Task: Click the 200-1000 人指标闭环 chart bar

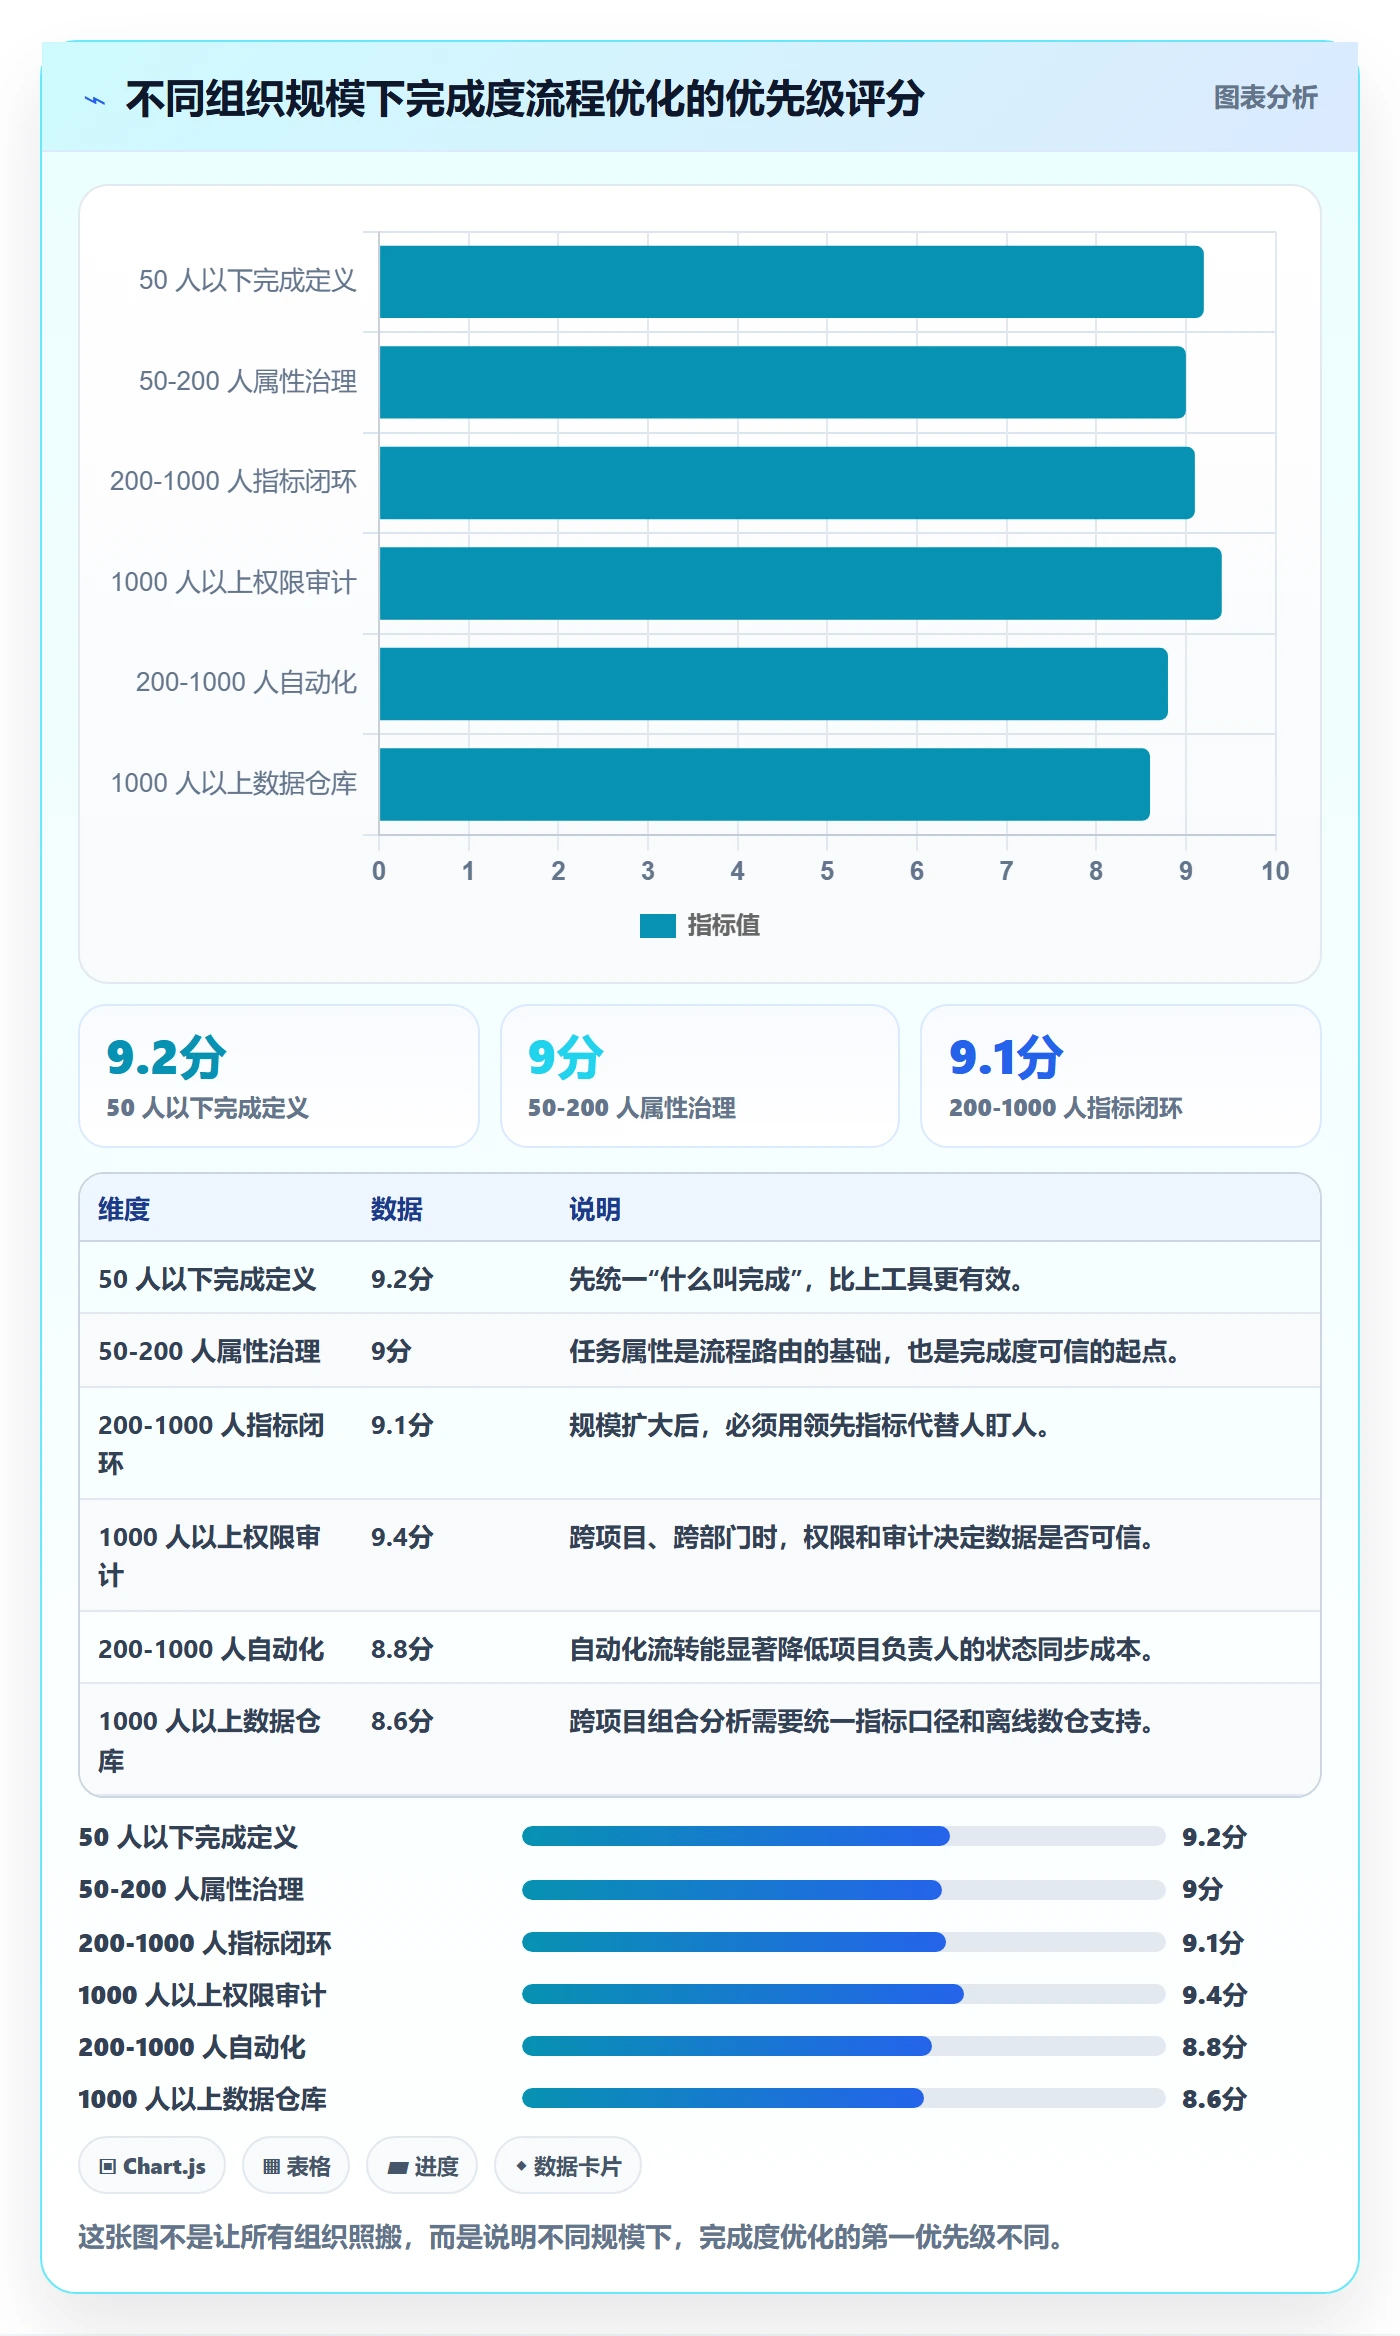Action: [x=787, y=483]
